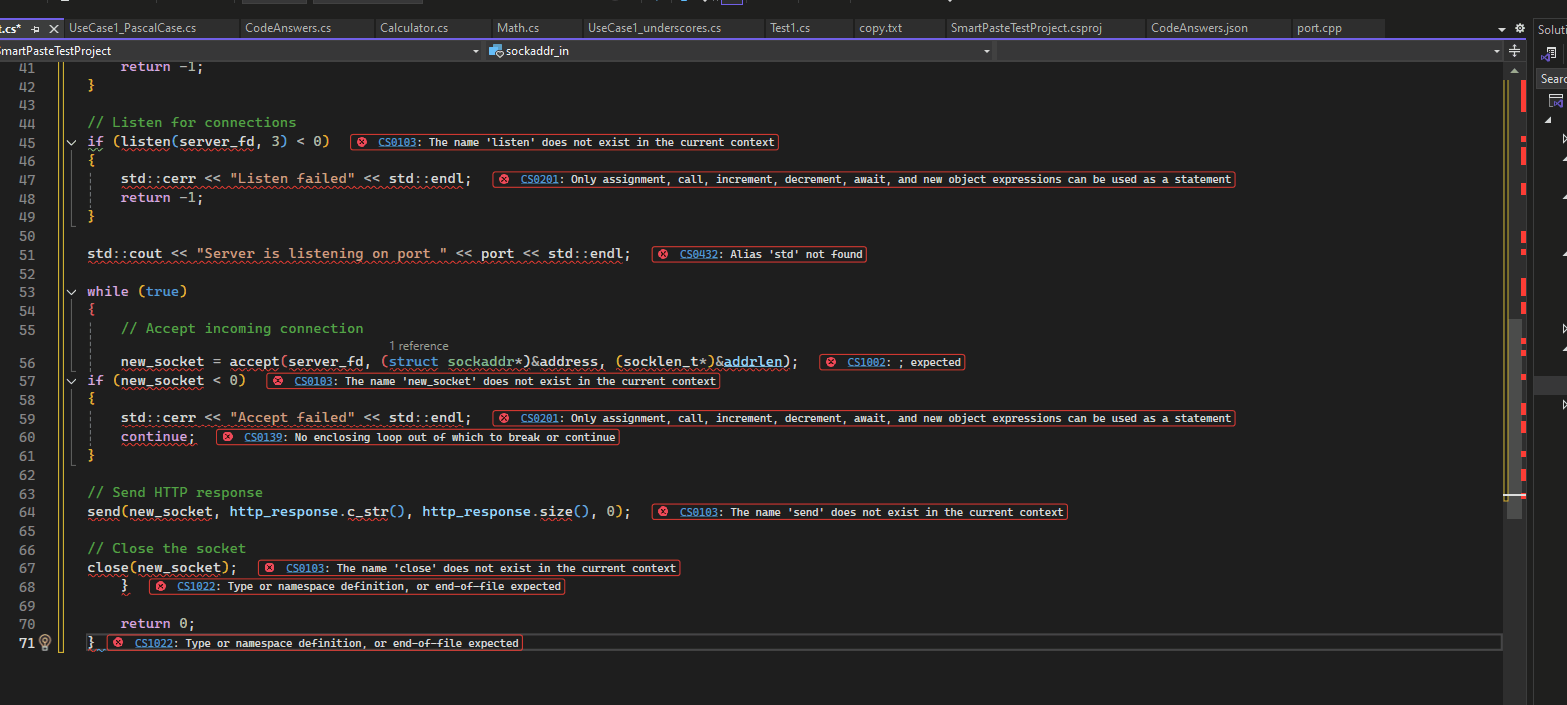Collapse the if (new_socket < 0) block
This screenshot has height=705, width=1567.
pyautogui.click(x=70, y=380)
